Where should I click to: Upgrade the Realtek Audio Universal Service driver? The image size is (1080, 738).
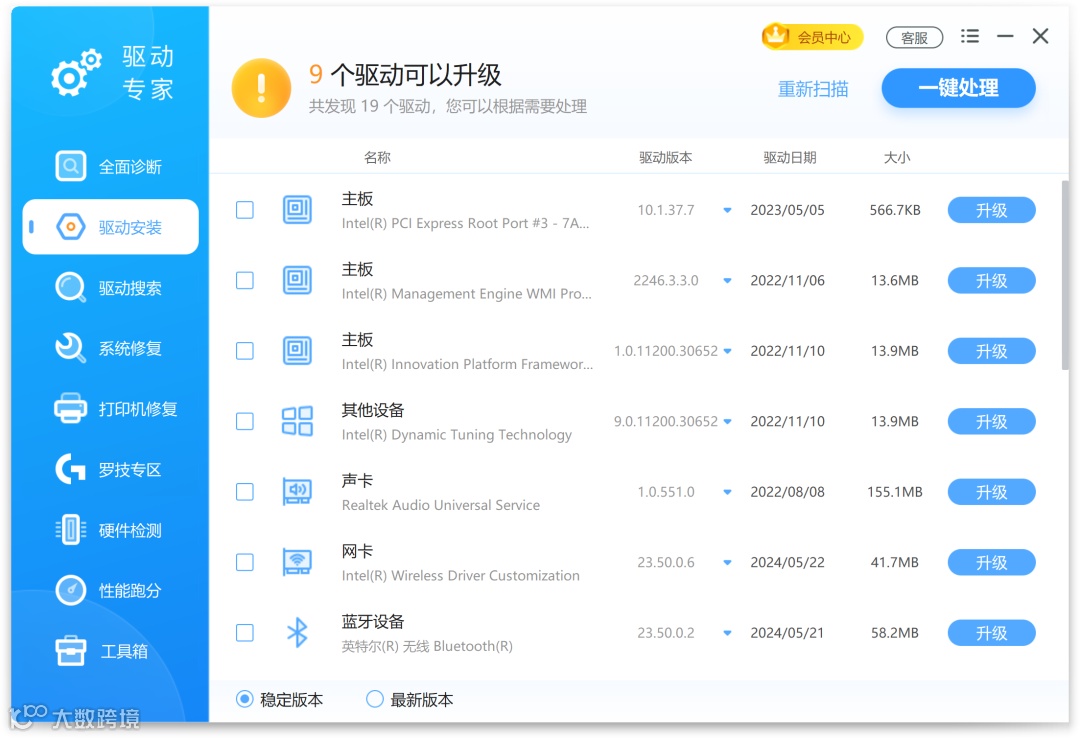coord(991,492)
